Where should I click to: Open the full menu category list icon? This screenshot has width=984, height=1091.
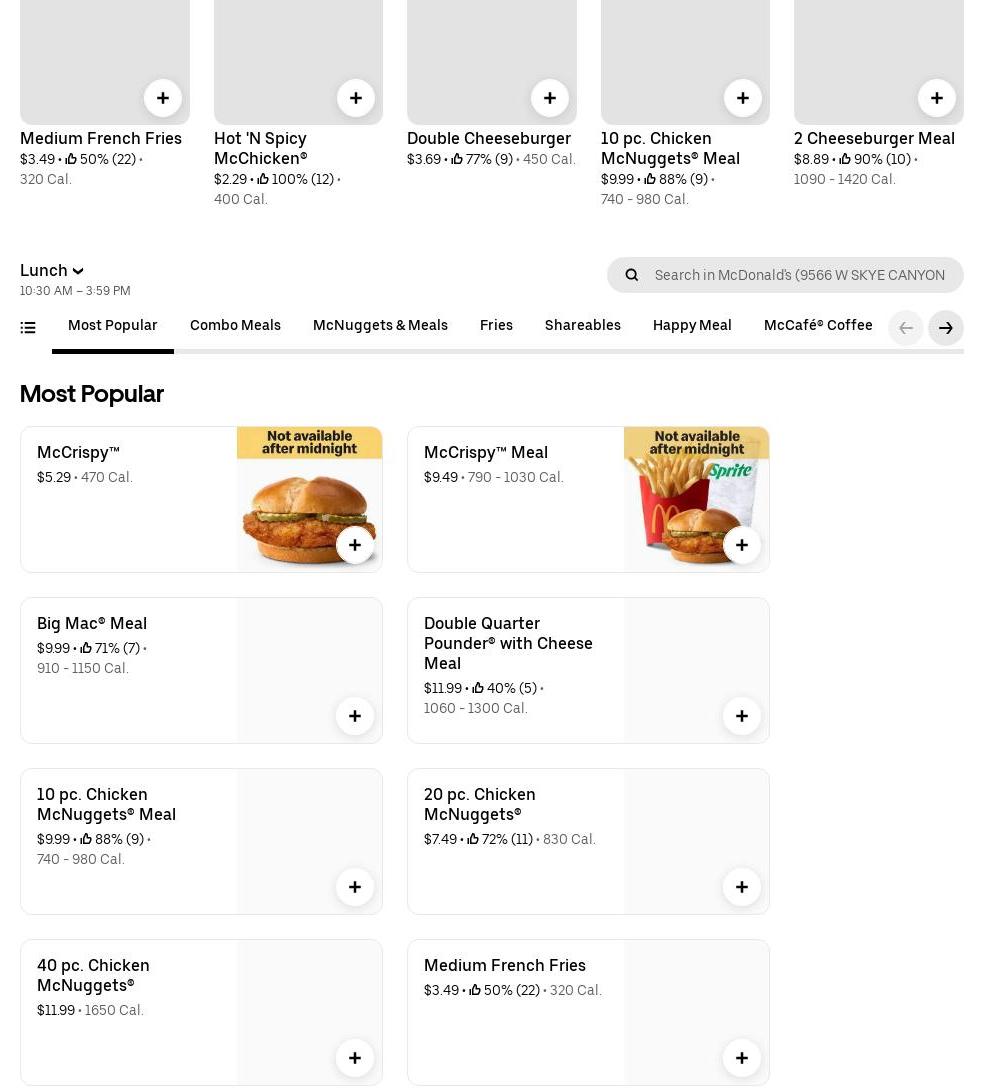(x=28, y=328)
